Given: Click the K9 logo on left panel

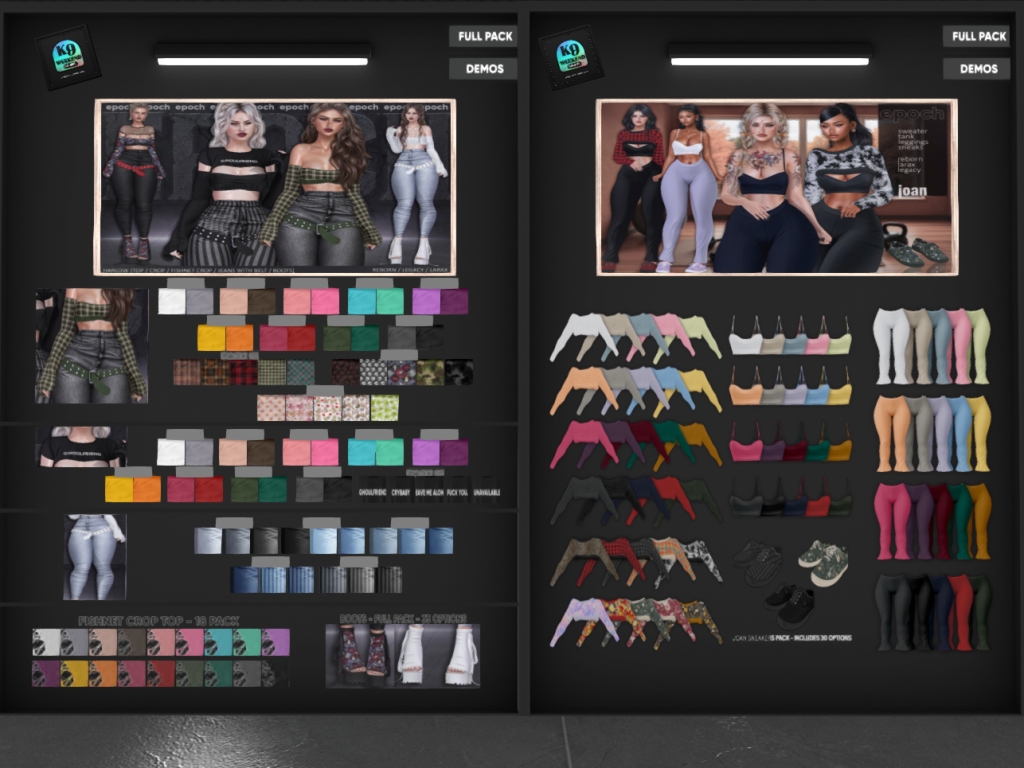Looking at the screenshot, I should 68,56.
